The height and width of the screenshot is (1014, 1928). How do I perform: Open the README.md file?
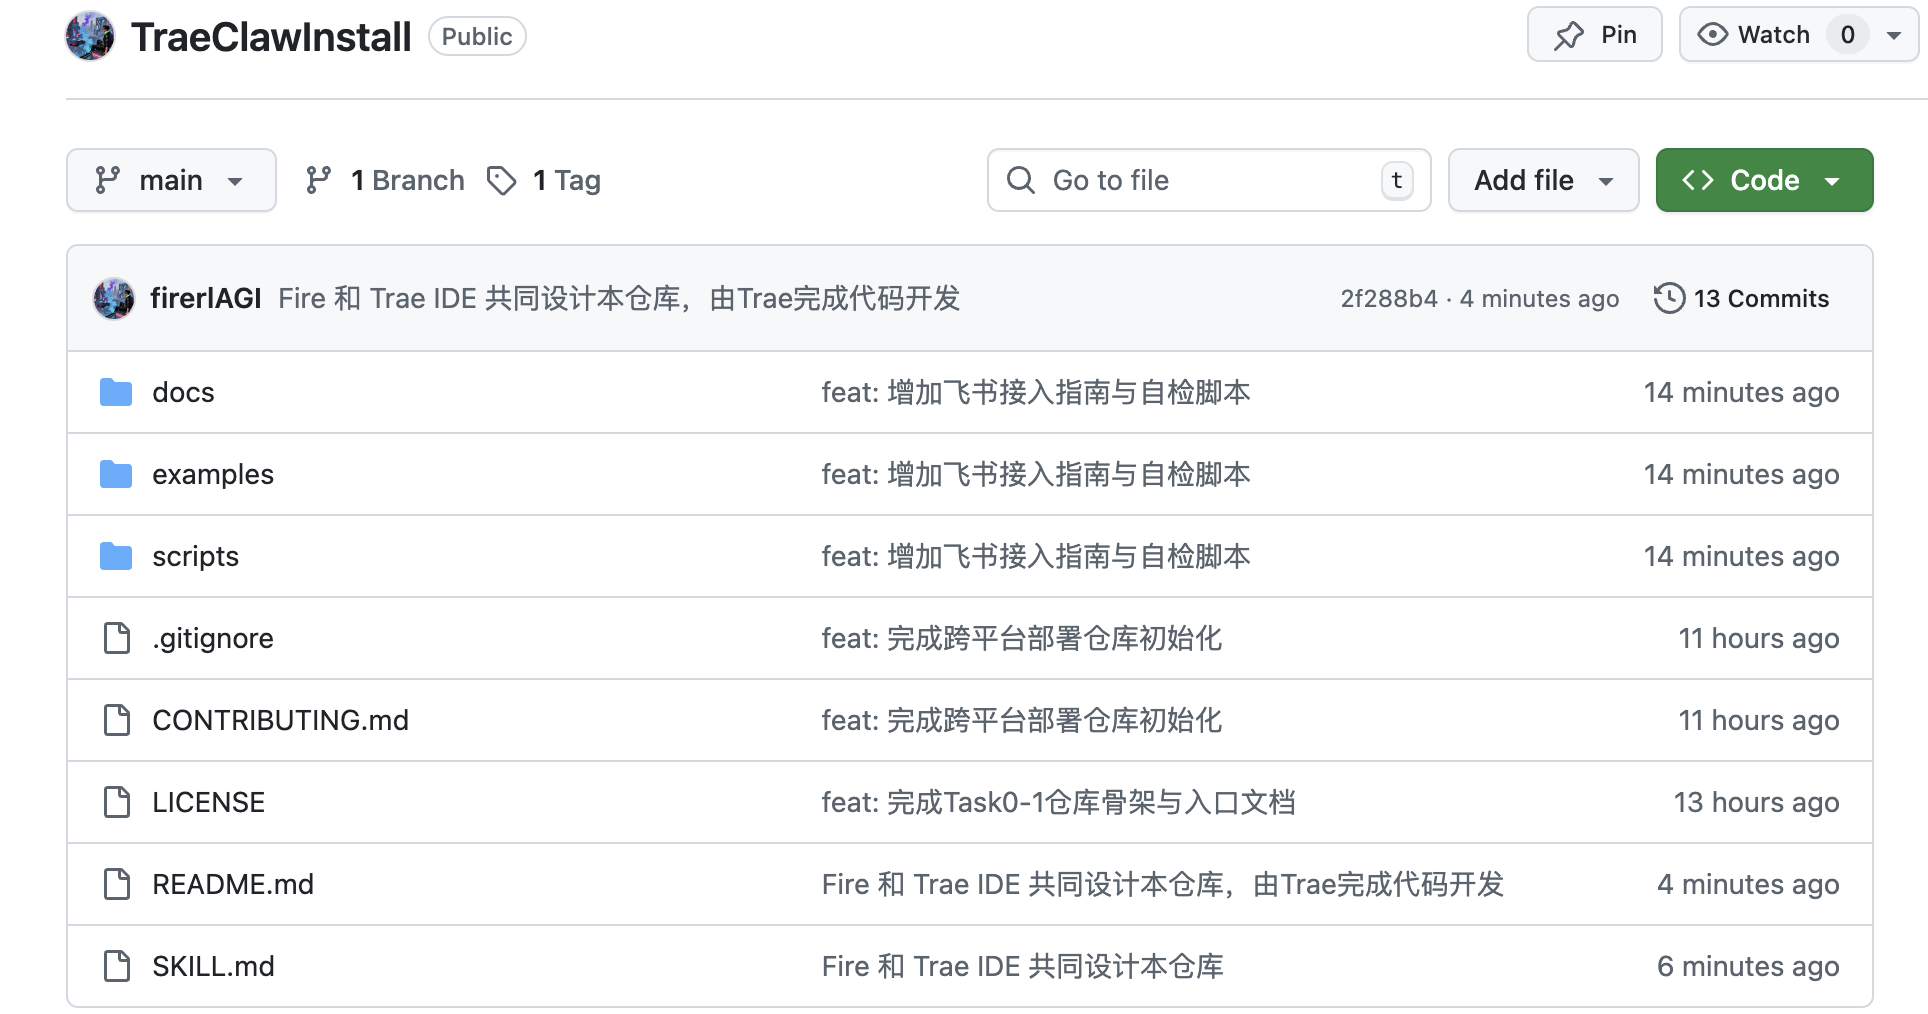click(233, 884)
